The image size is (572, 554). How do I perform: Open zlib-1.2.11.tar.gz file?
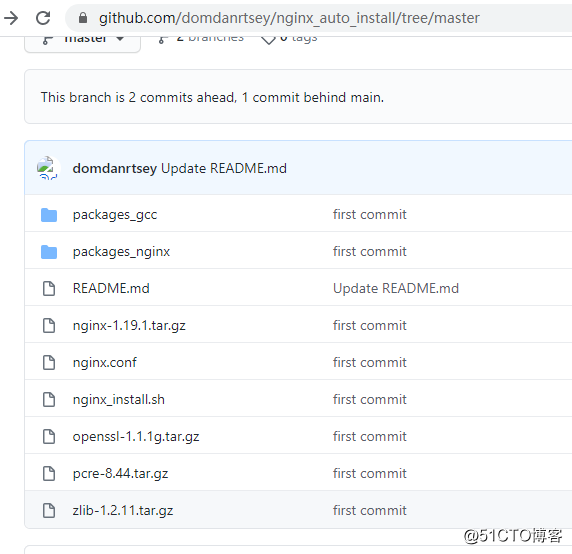click(123, 511)
